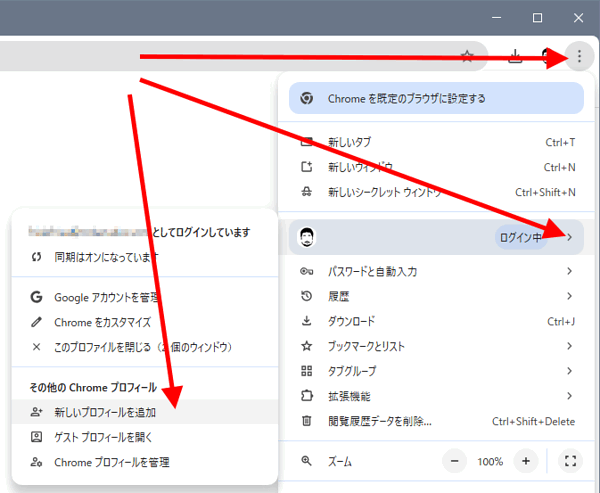The image size is (600, 493).
Task: Open Chrome プロフィールを管理 entry
Action: point(145,462)
